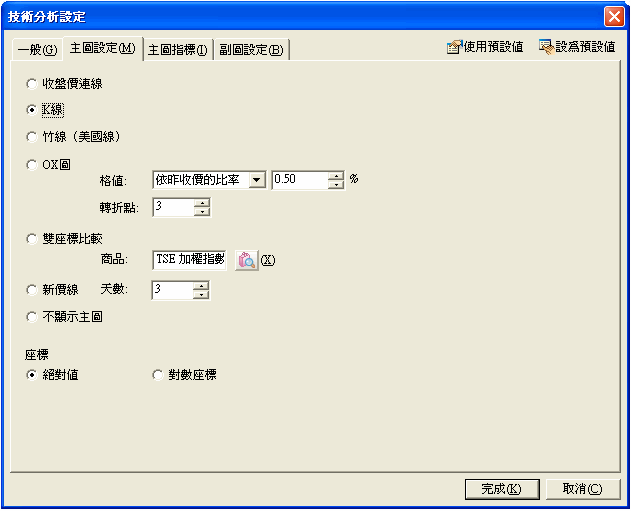The width and height of the screenshot is (631, 511).
Task: Click the 設為預設值 icon
Action: 546,47
